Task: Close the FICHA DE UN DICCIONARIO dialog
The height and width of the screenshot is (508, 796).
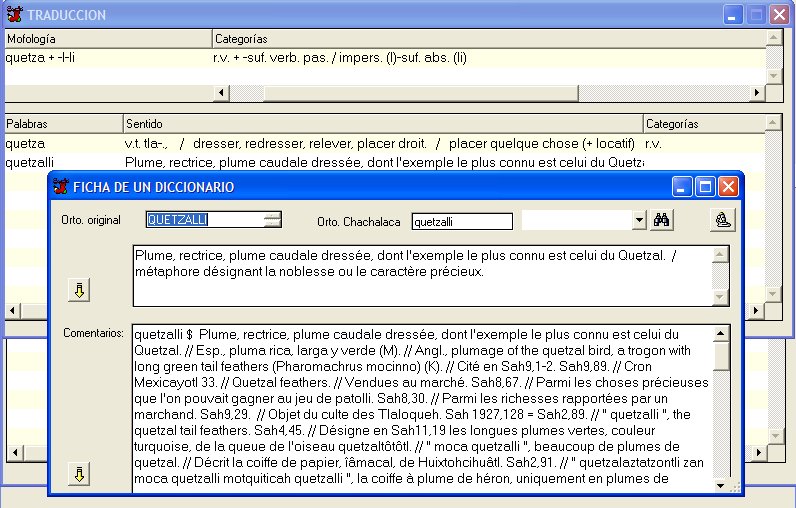Action: pyautogui.click(x=728, y=187)
